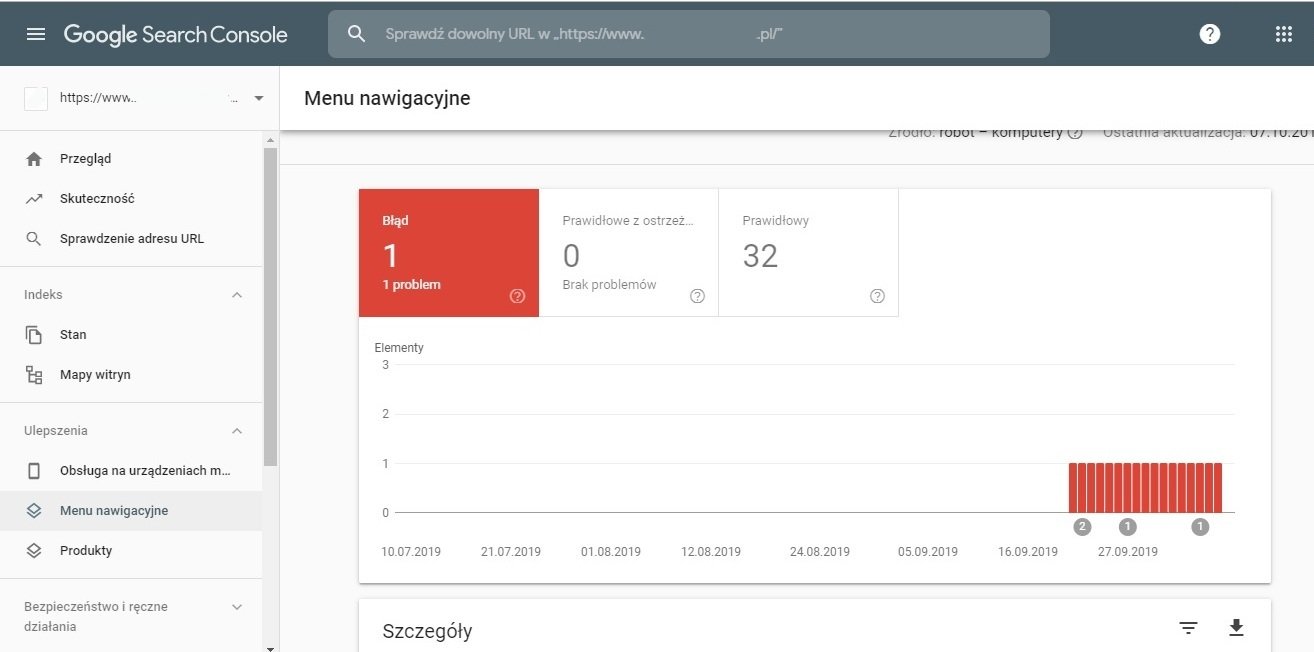Toggle the Prawidłowy status card
Screen dimensions: 1314x652
(809, 253)
